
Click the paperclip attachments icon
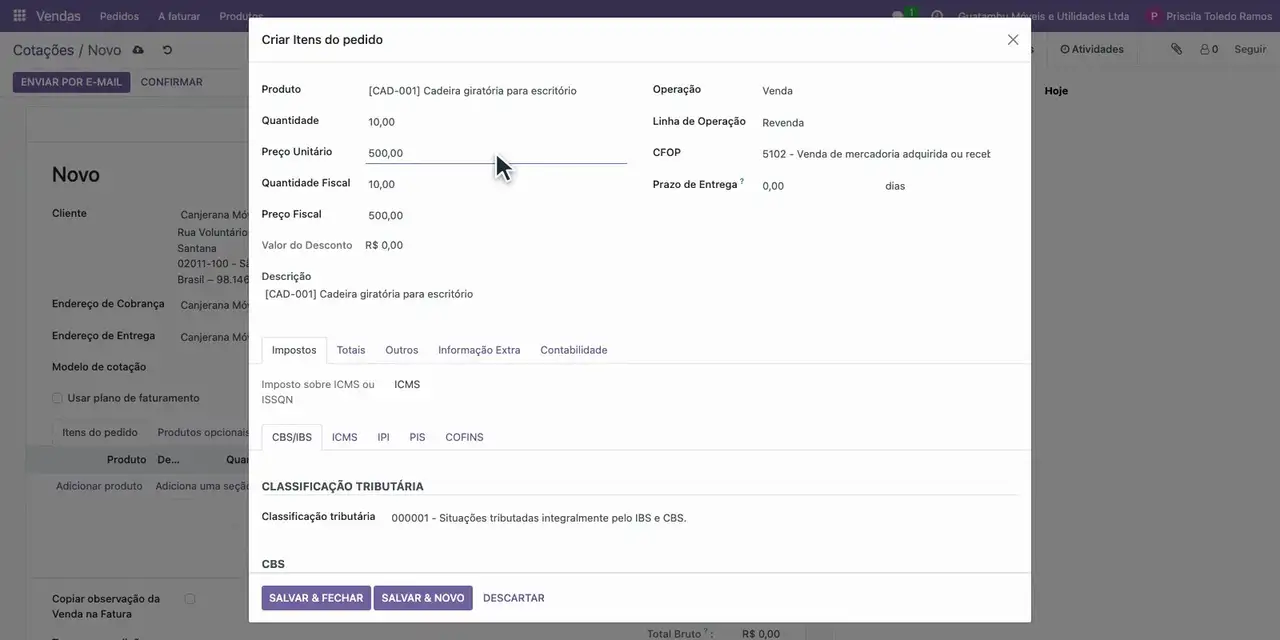pyautogui.click(x=1176, y=49)
